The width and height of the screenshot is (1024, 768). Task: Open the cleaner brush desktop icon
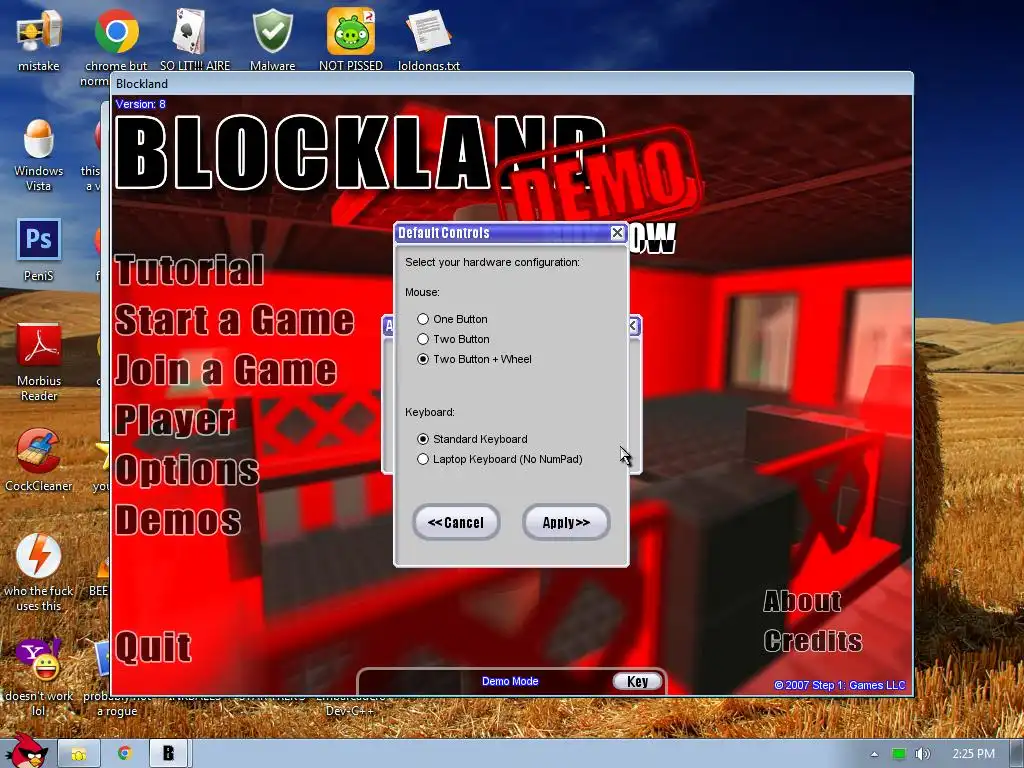39,460
